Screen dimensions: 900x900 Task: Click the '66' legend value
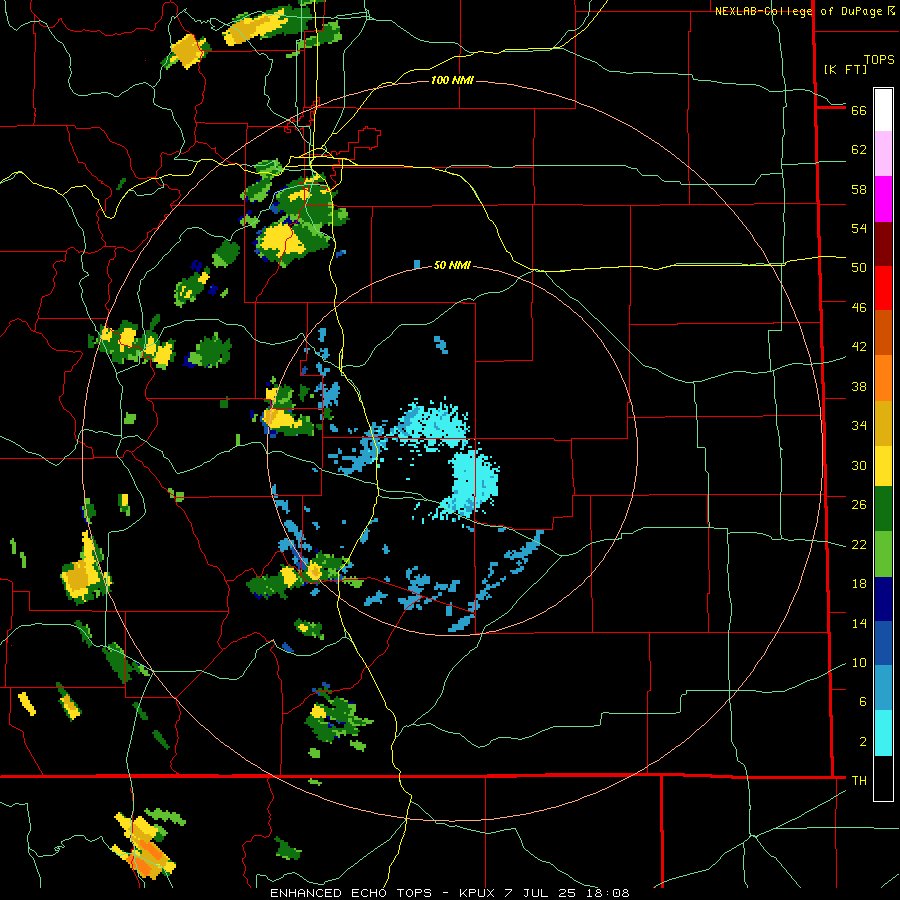click(x=859, y=110)
